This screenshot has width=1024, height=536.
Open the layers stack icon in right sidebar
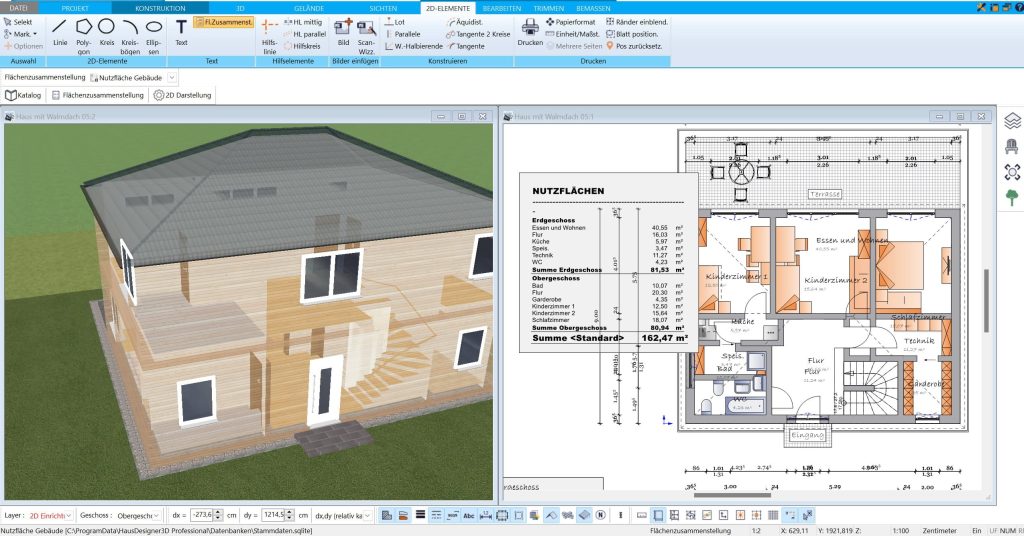[1012, 121]
